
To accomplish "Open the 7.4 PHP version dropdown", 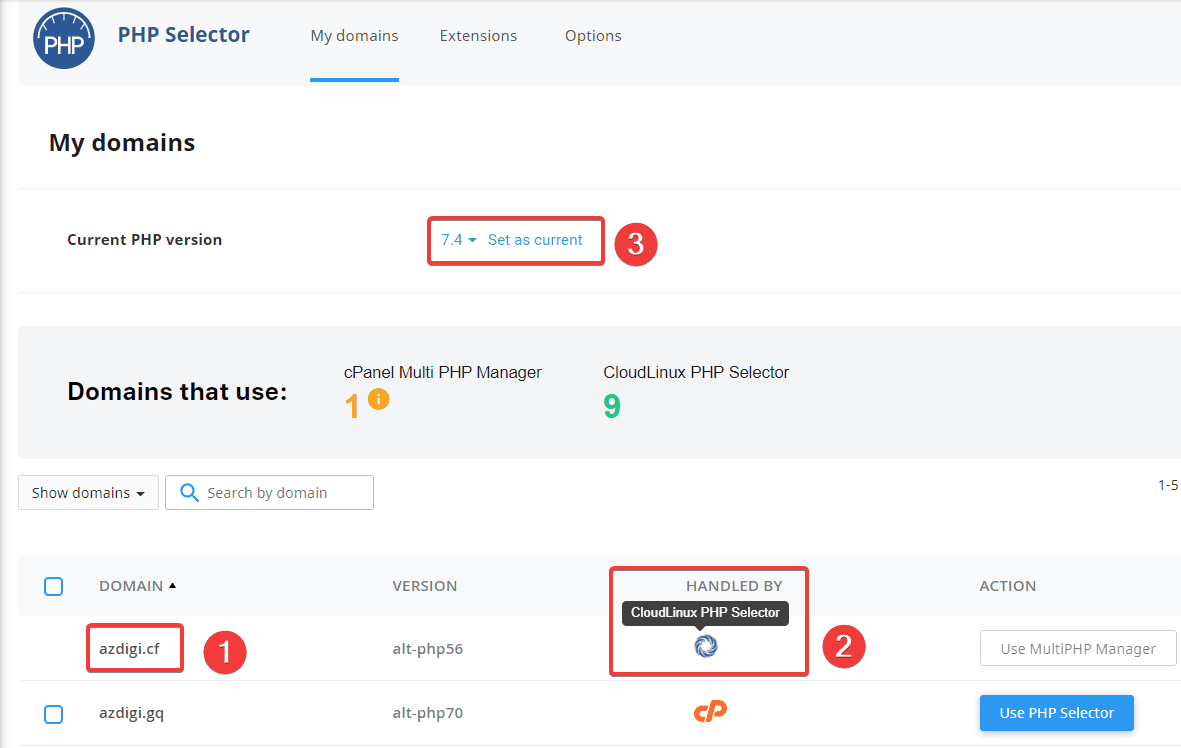I will tap(459, 240).
